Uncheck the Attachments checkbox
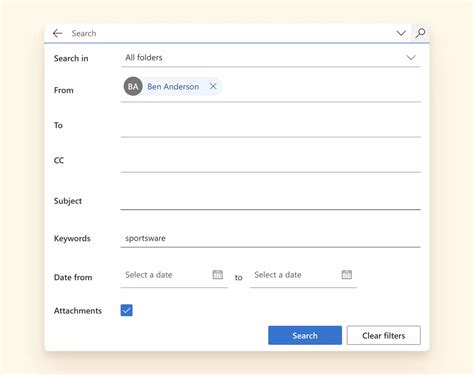This screenshot has width=474, height=375. 126,310
